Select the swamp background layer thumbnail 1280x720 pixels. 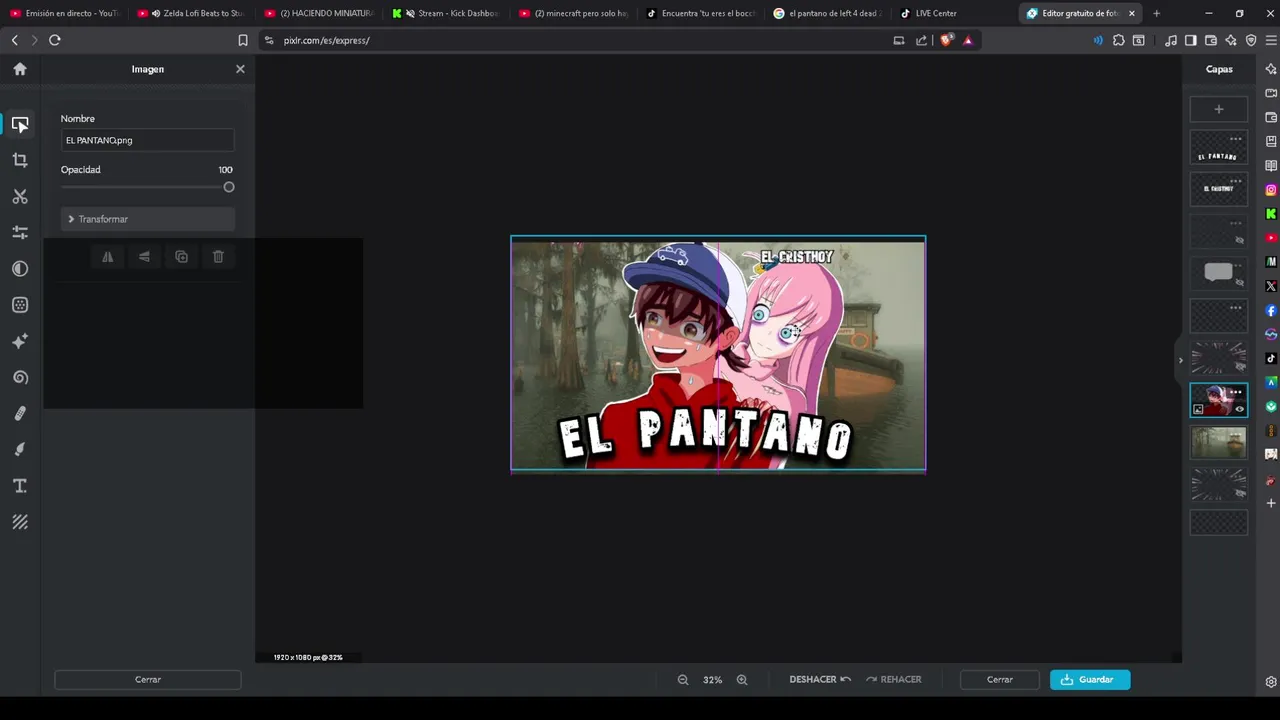pos(1218,442)
